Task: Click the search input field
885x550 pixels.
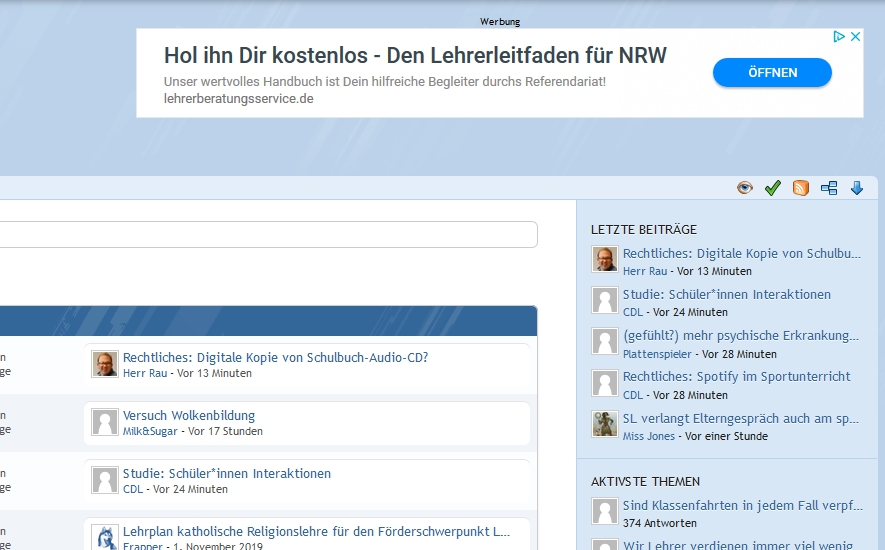Action: pos(268,235)
